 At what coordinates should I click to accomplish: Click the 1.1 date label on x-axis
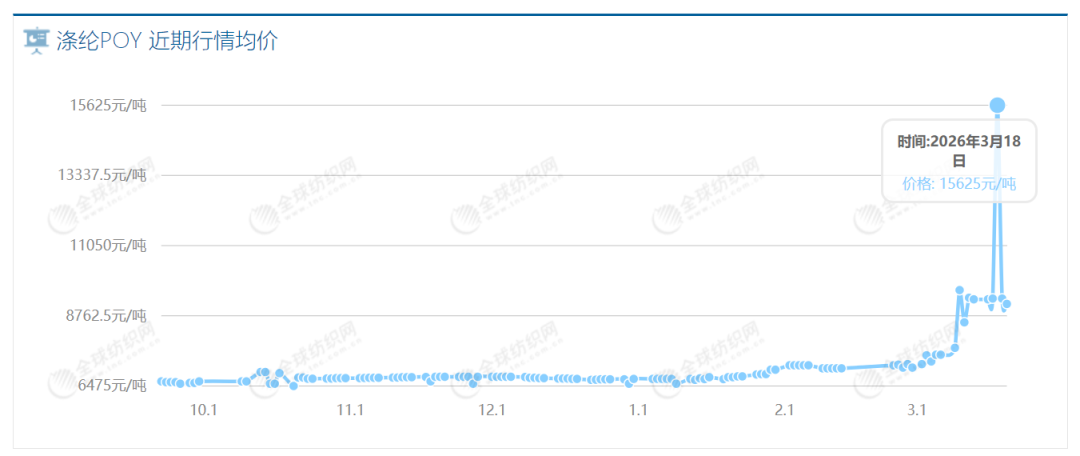pos(639,410)
